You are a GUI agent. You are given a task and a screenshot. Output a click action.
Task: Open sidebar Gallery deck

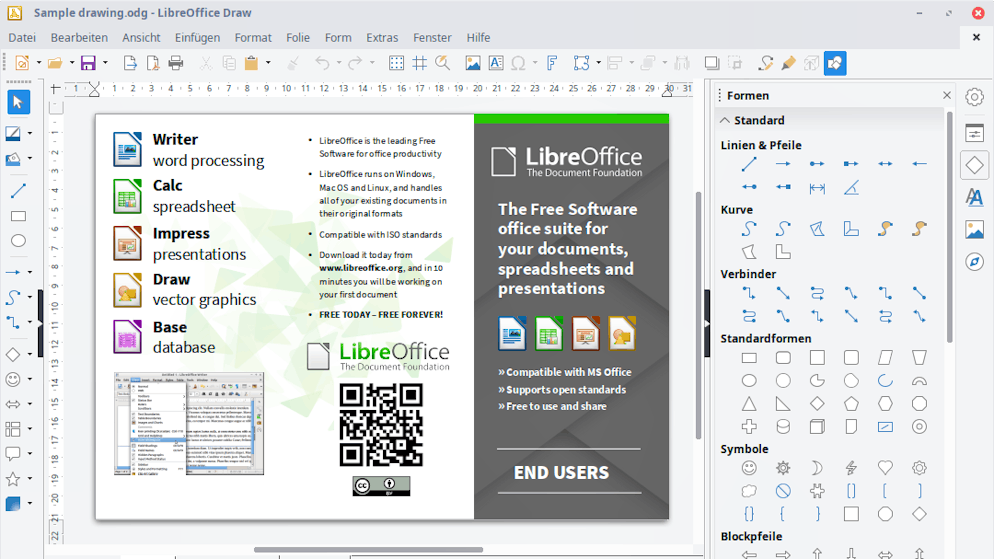point(974,229)
